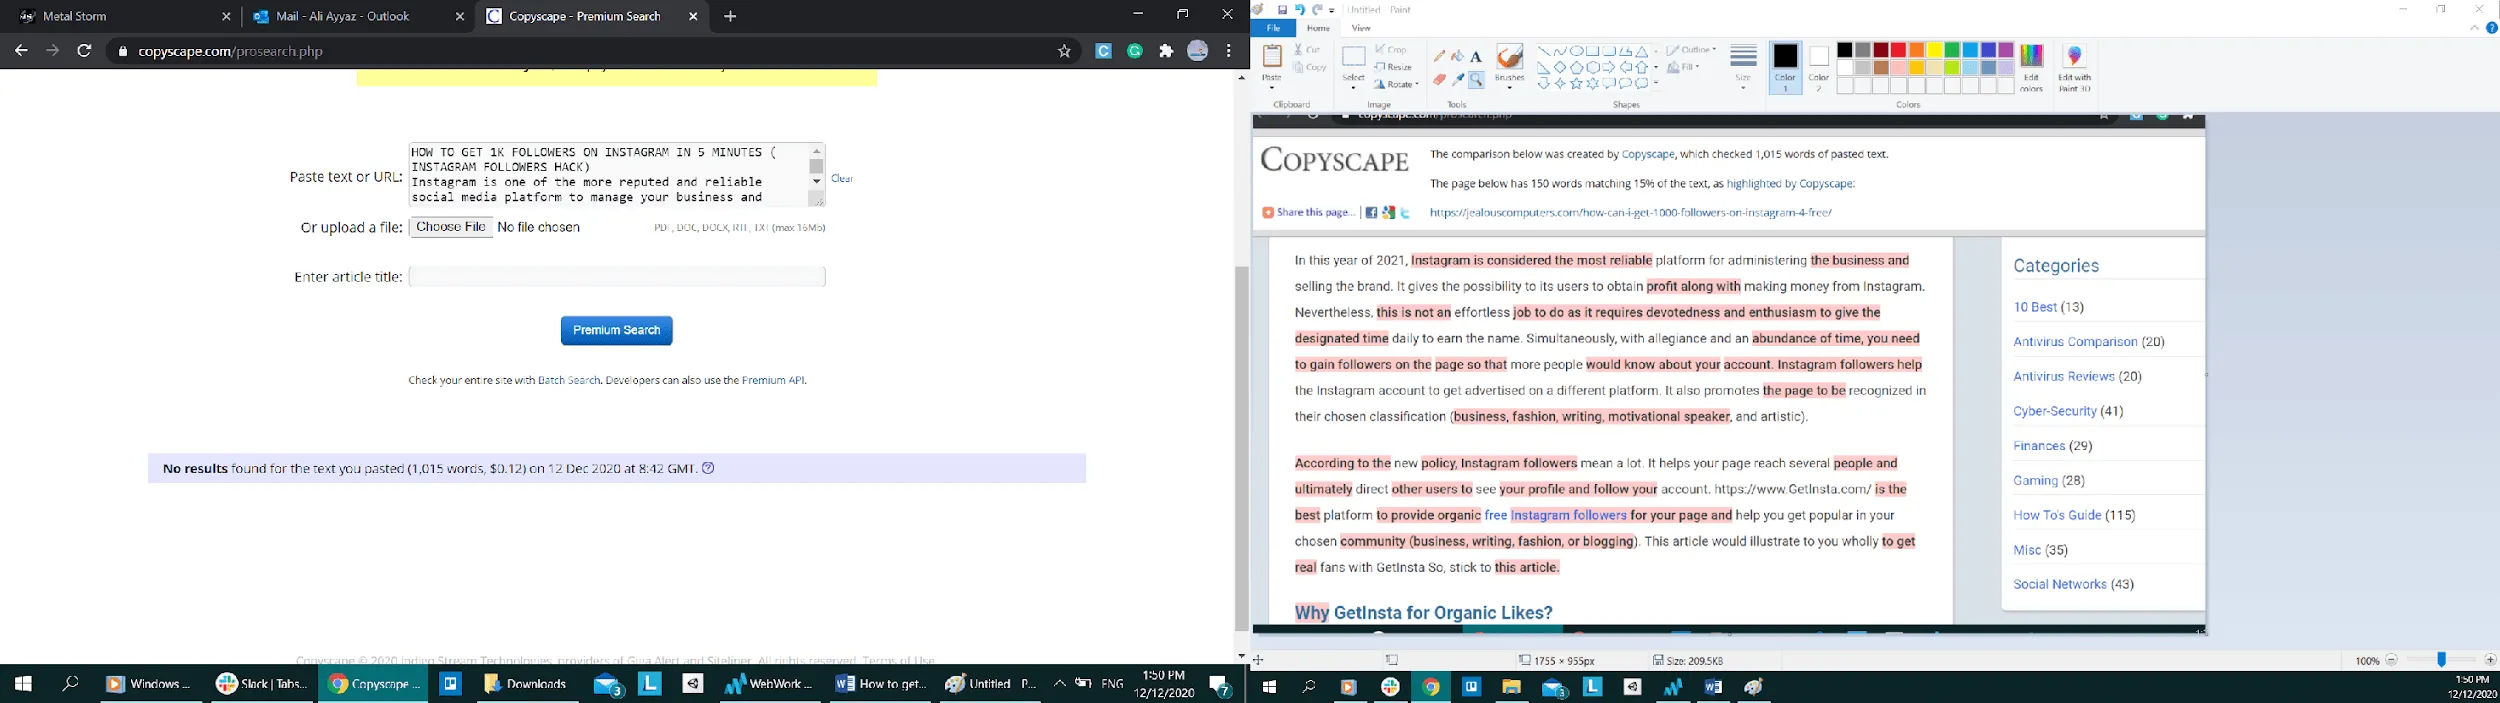Switch to the Home ribbon tab
2500x703 pixels.
point(1318,28)
